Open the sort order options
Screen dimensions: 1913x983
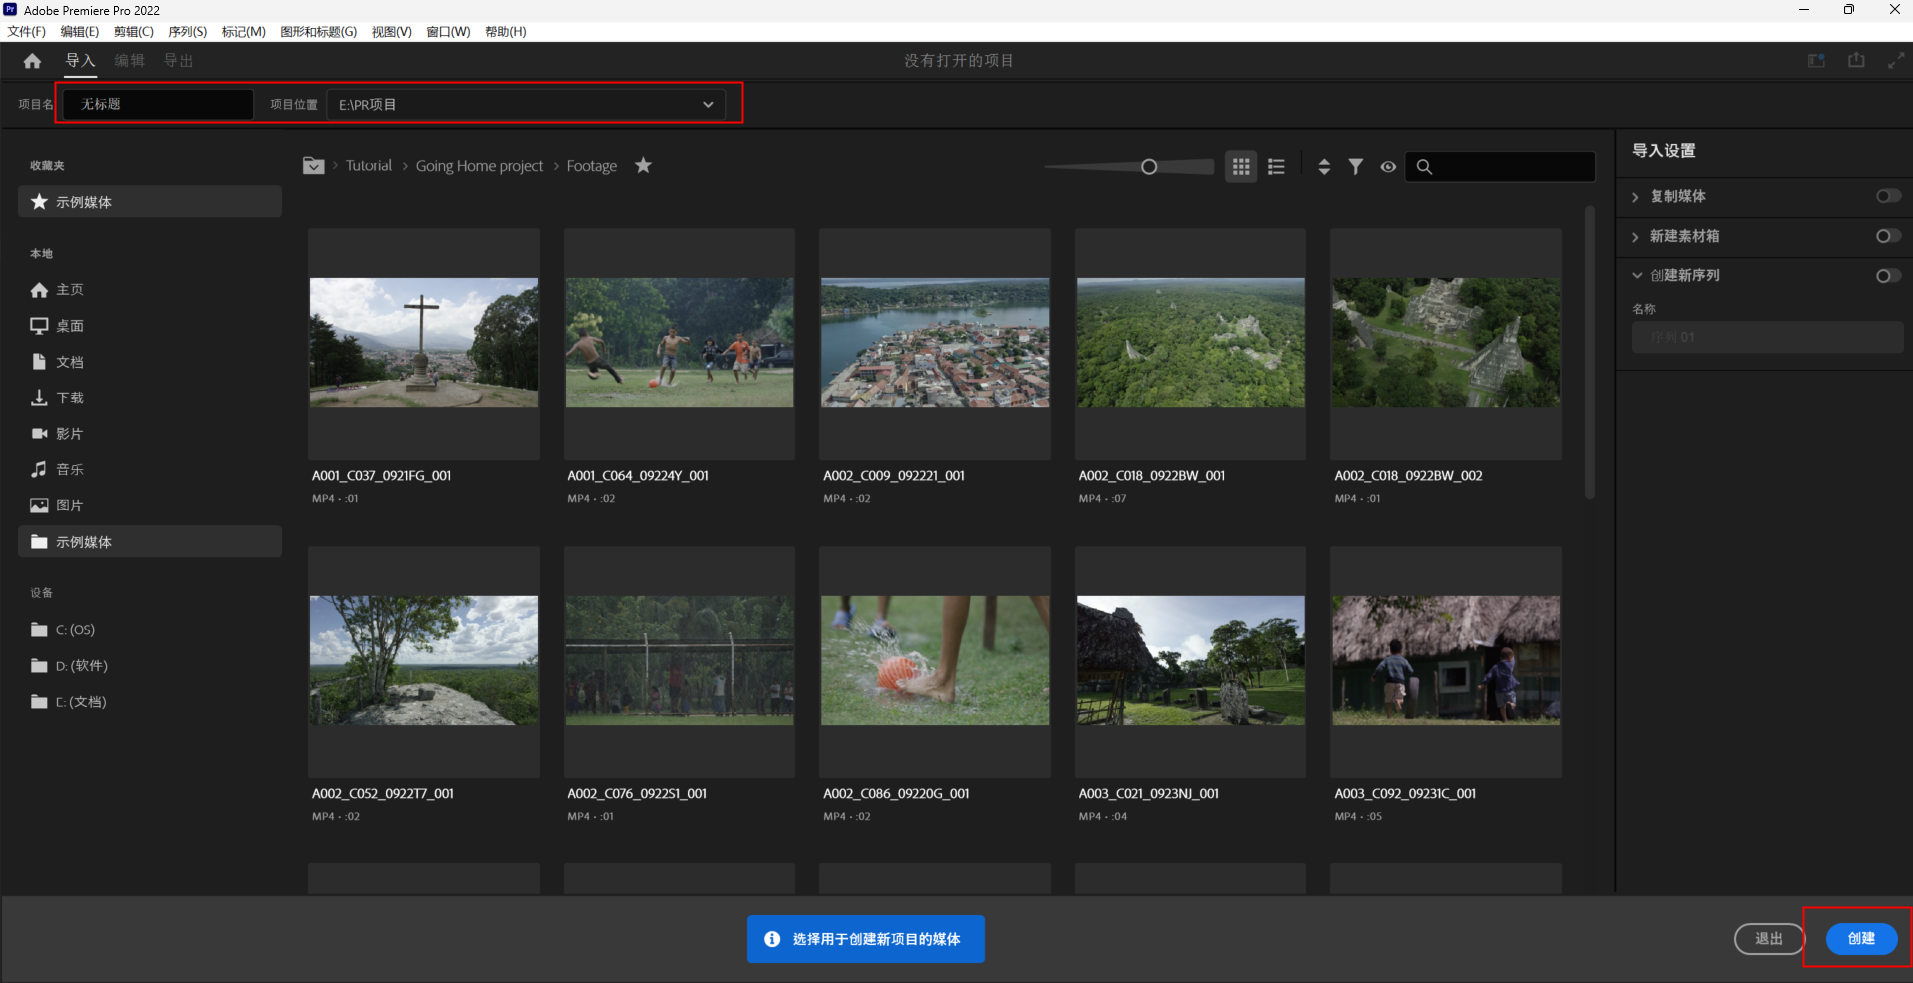tap(1324, 167)
